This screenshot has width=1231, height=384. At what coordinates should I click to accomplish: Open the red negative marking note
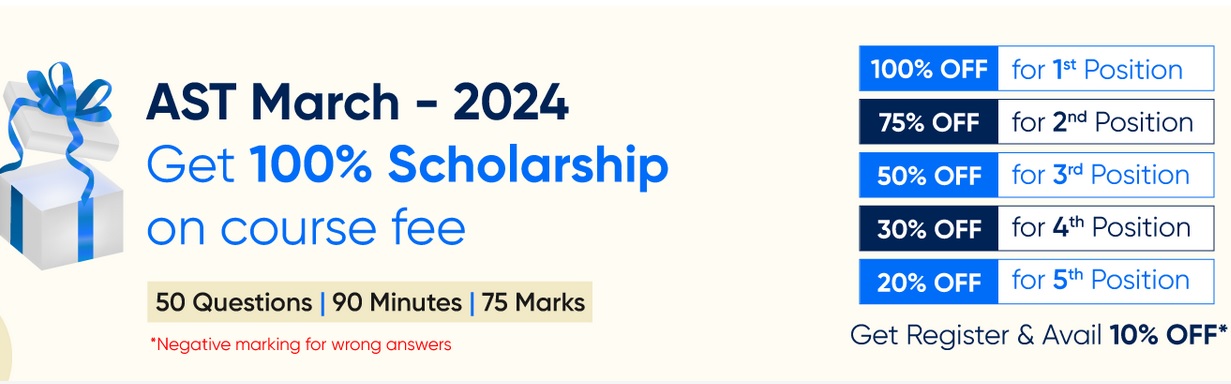(300, 344)
